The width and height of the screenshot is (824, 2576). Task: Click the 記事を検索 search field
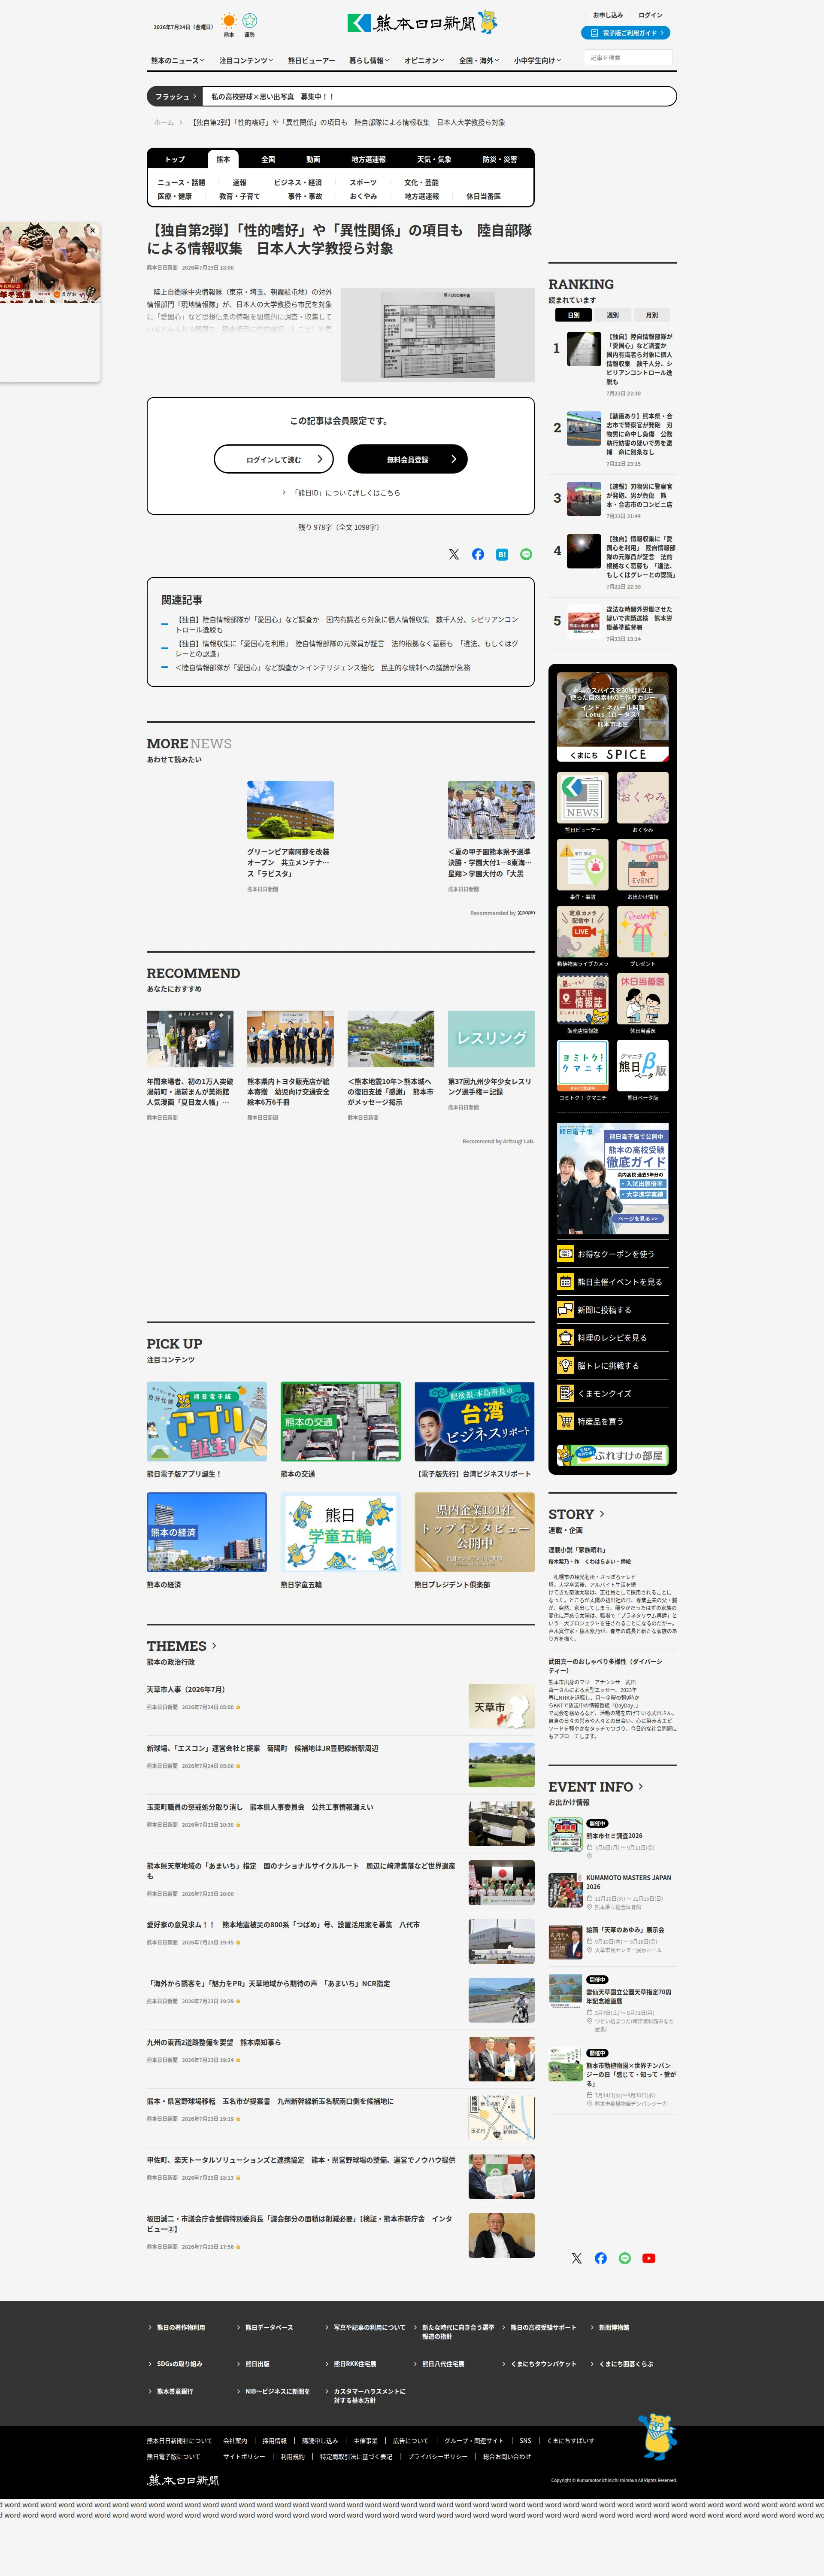pos(628,58)
